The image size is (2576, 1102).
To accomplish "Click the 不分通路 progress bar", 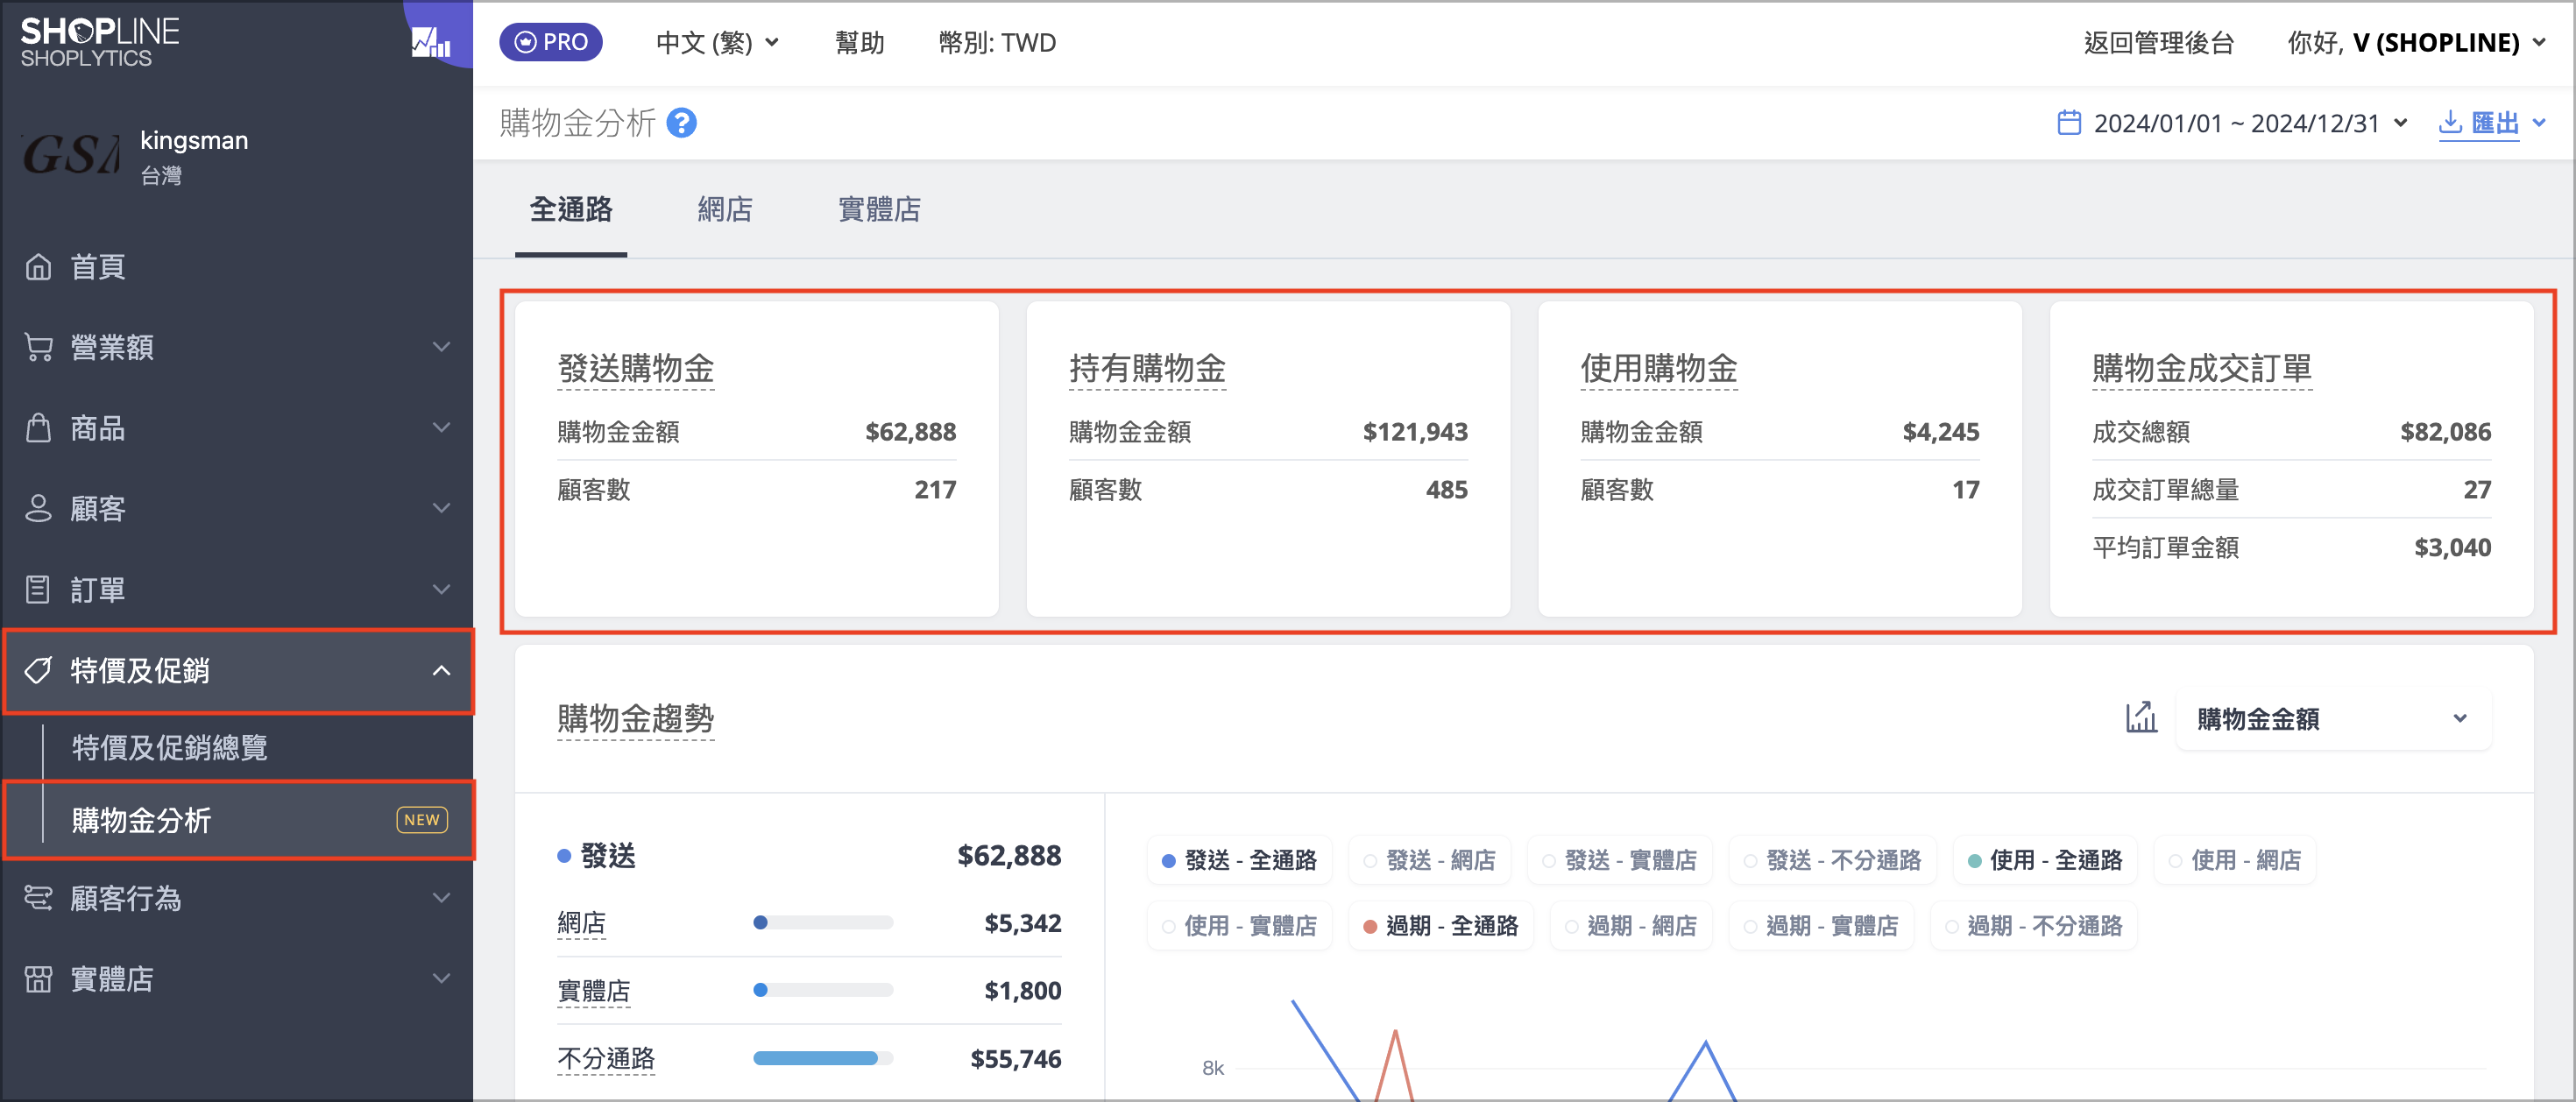I will 822,1058.
